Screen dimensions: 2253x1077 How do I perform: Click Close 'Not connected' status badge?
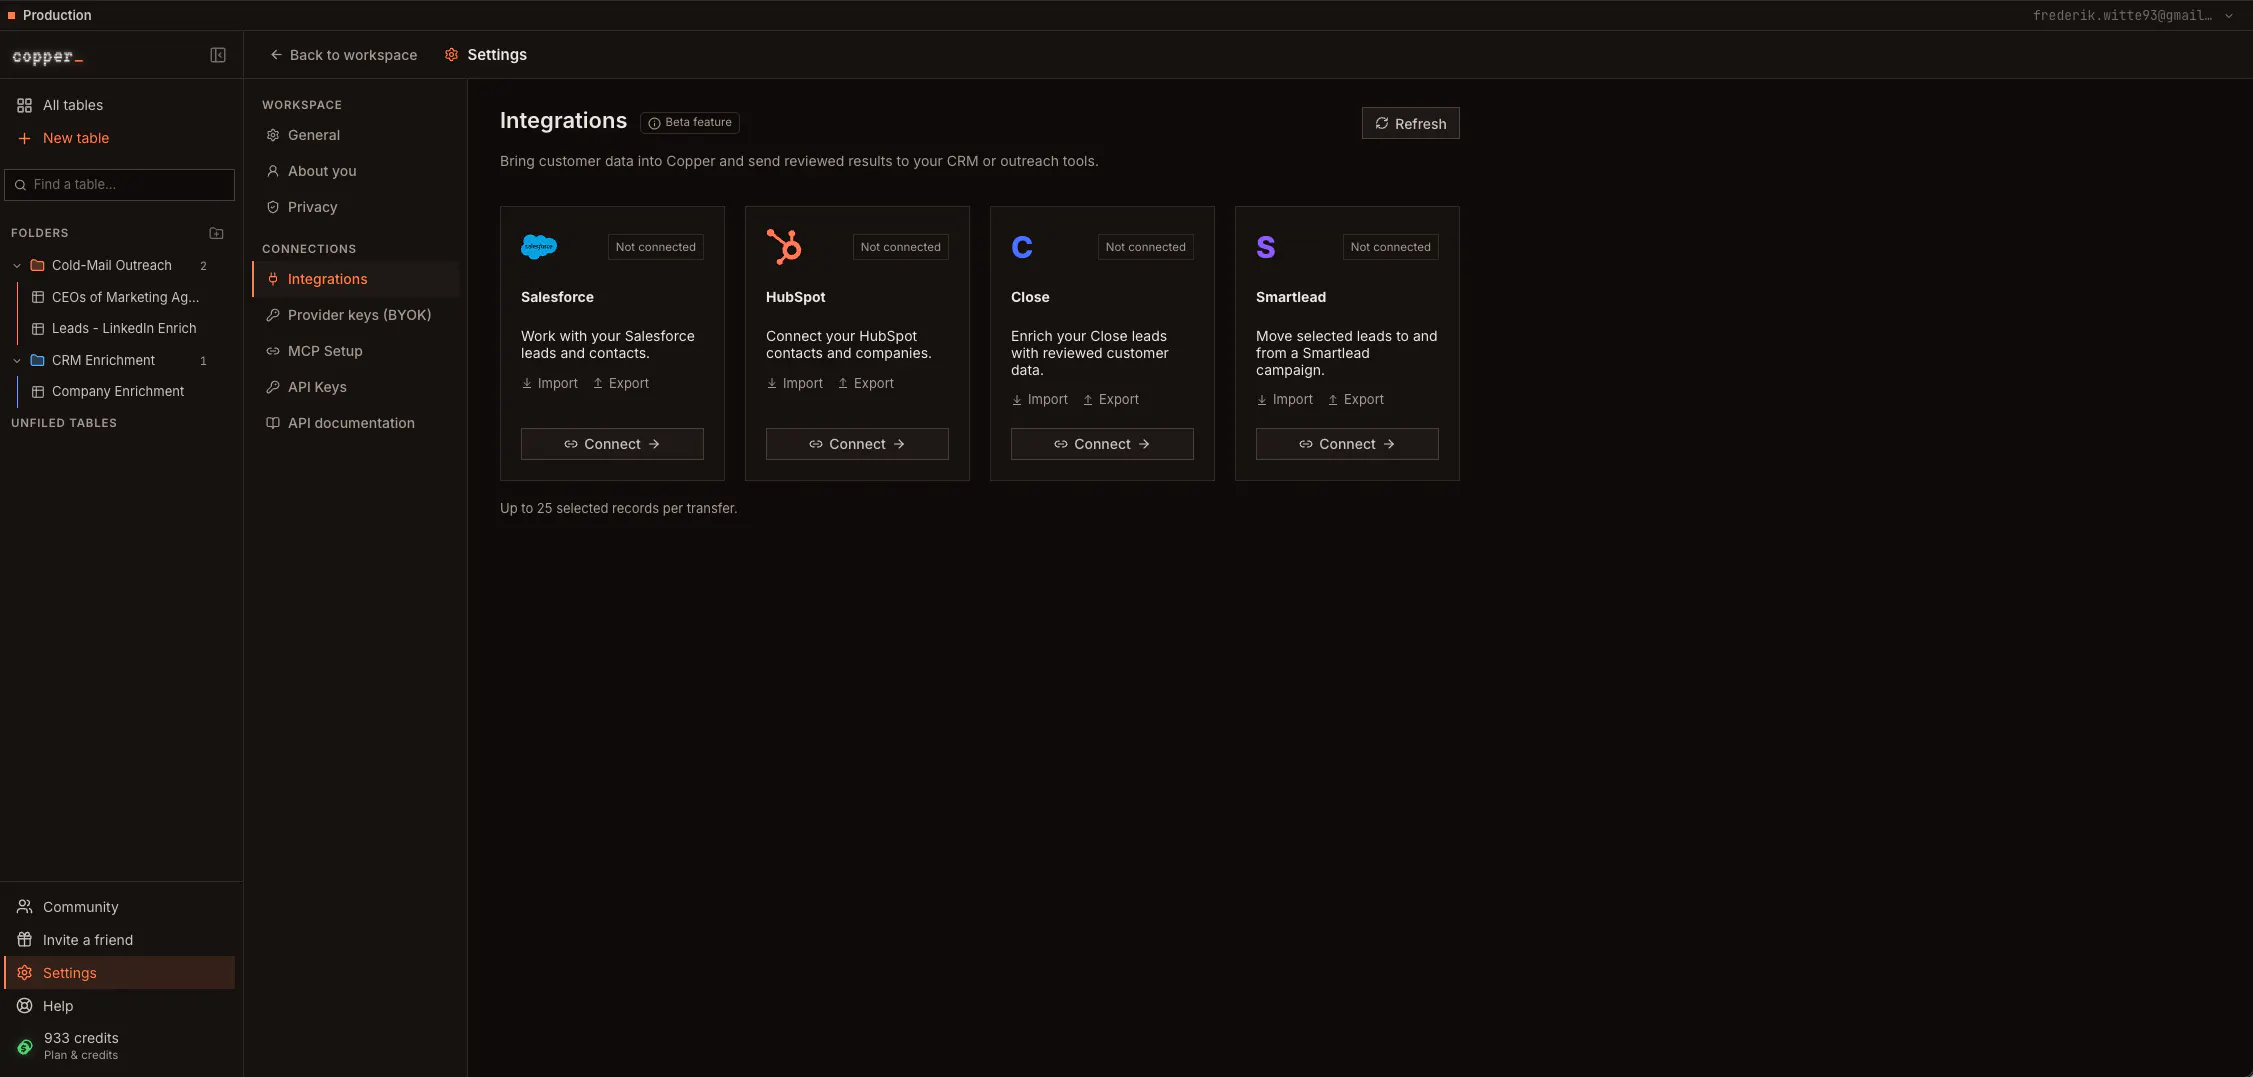[x=1146, y=247]
